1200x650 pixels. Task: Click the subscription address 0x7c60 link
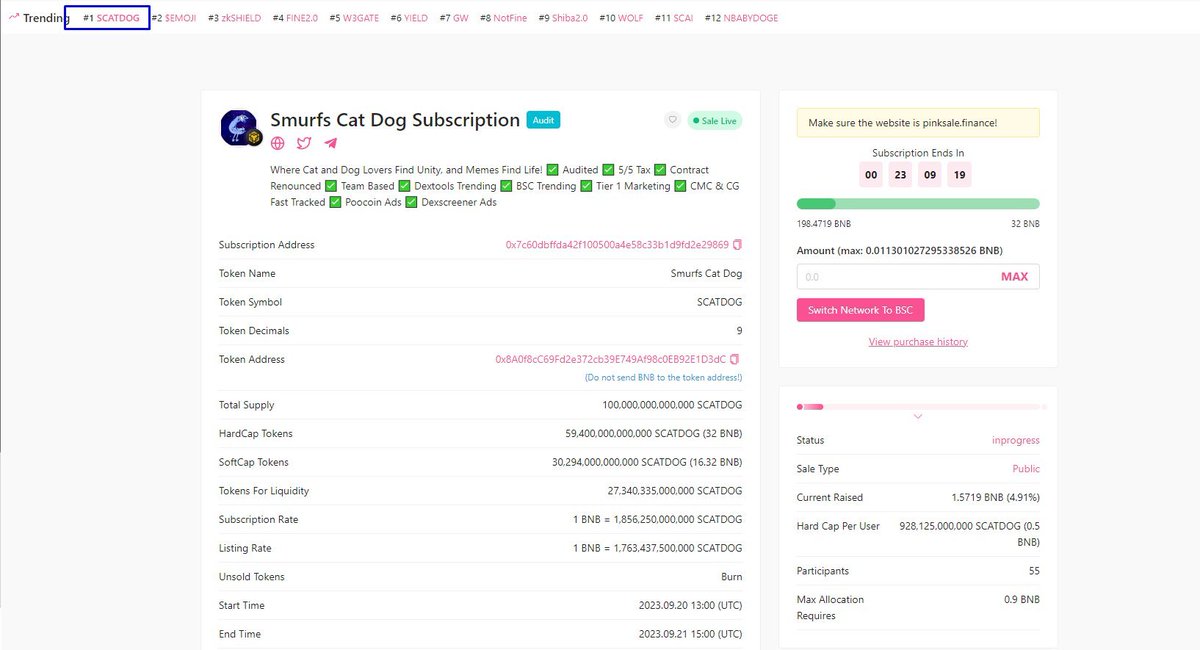(x=617, y=245)
